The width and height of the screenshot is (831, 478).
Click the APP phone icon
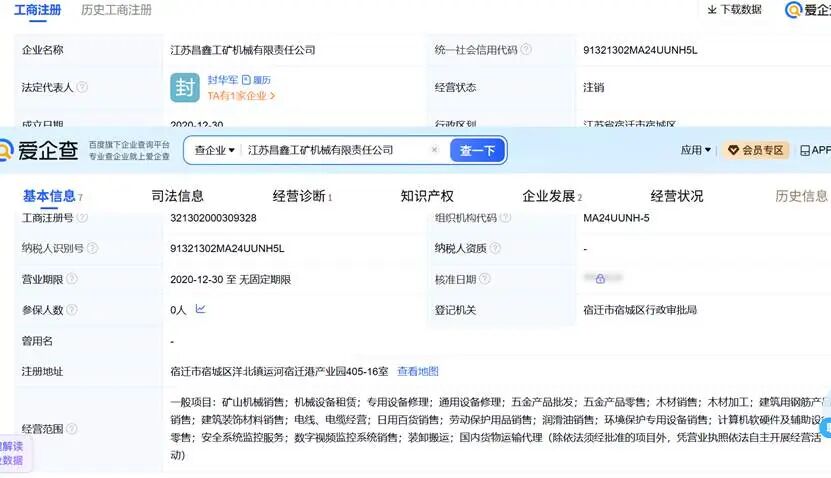coord(805,151)
